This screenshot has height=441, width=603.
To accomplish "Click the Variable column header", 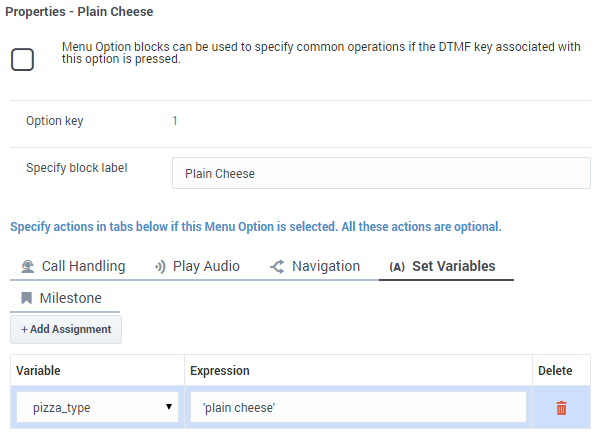I will (38, 371).
